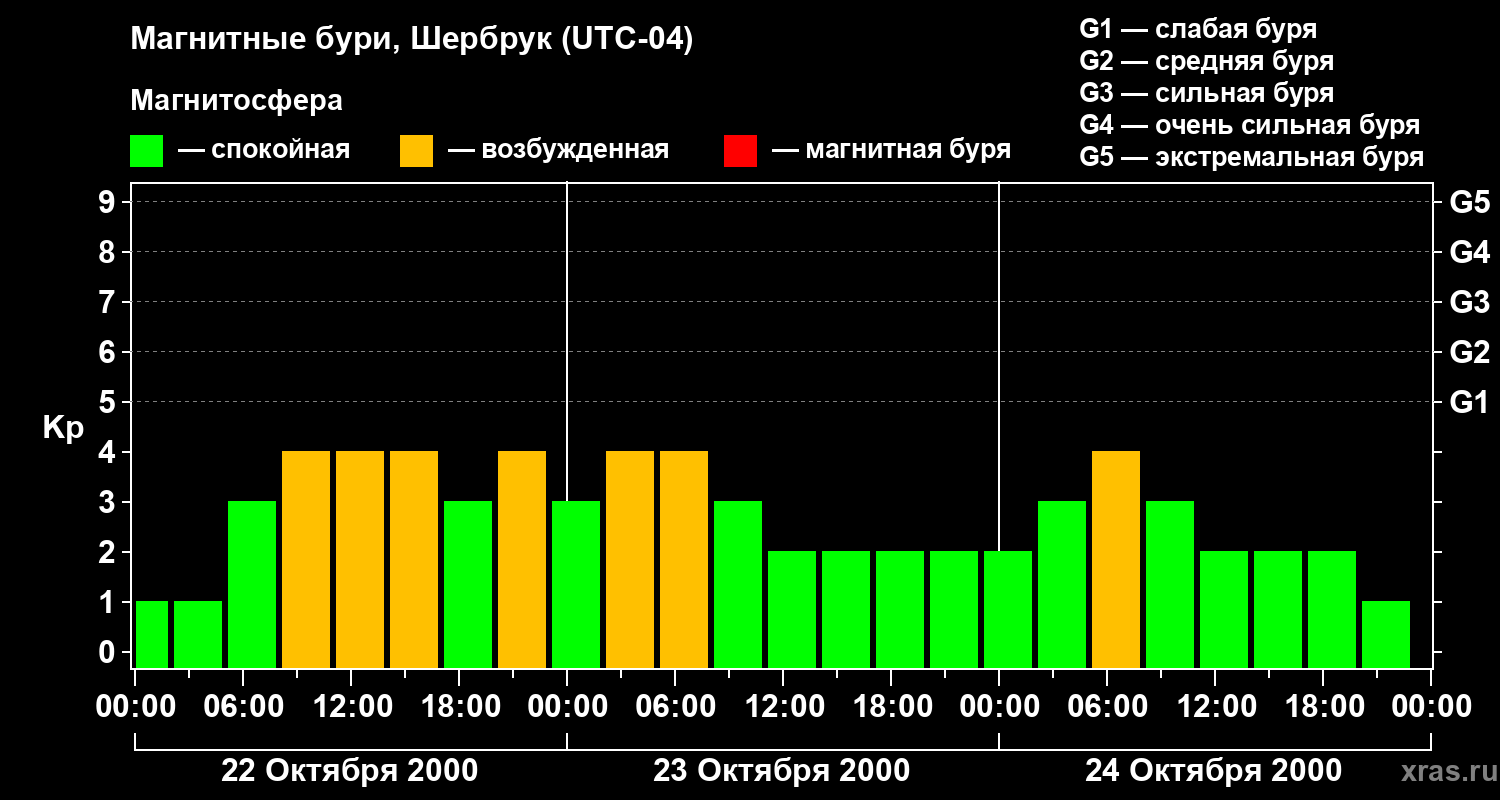Select the title 'Магнитные бури, Шербрук (UTC-04)'
Image resolution: width=1500 pixels, height=800 pixels.
412,41
